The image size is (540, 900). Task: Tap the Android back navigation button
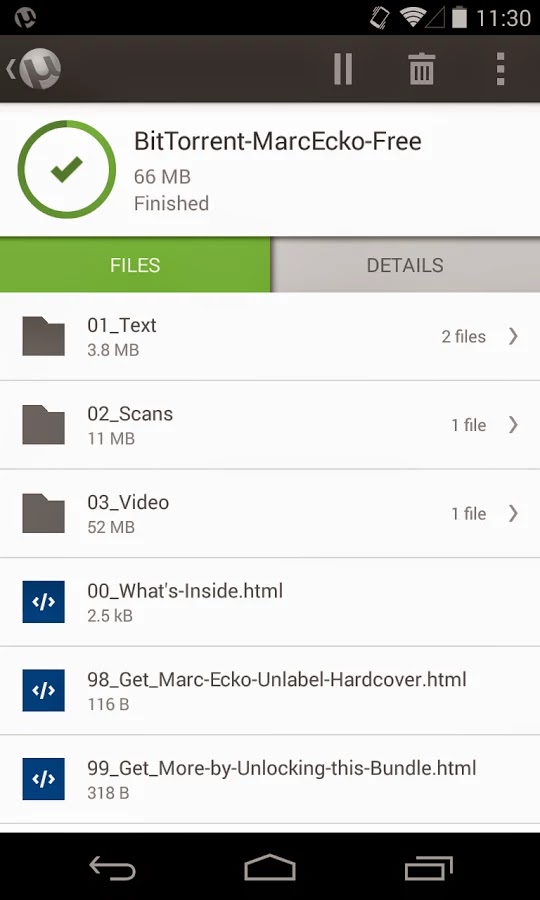112,868
